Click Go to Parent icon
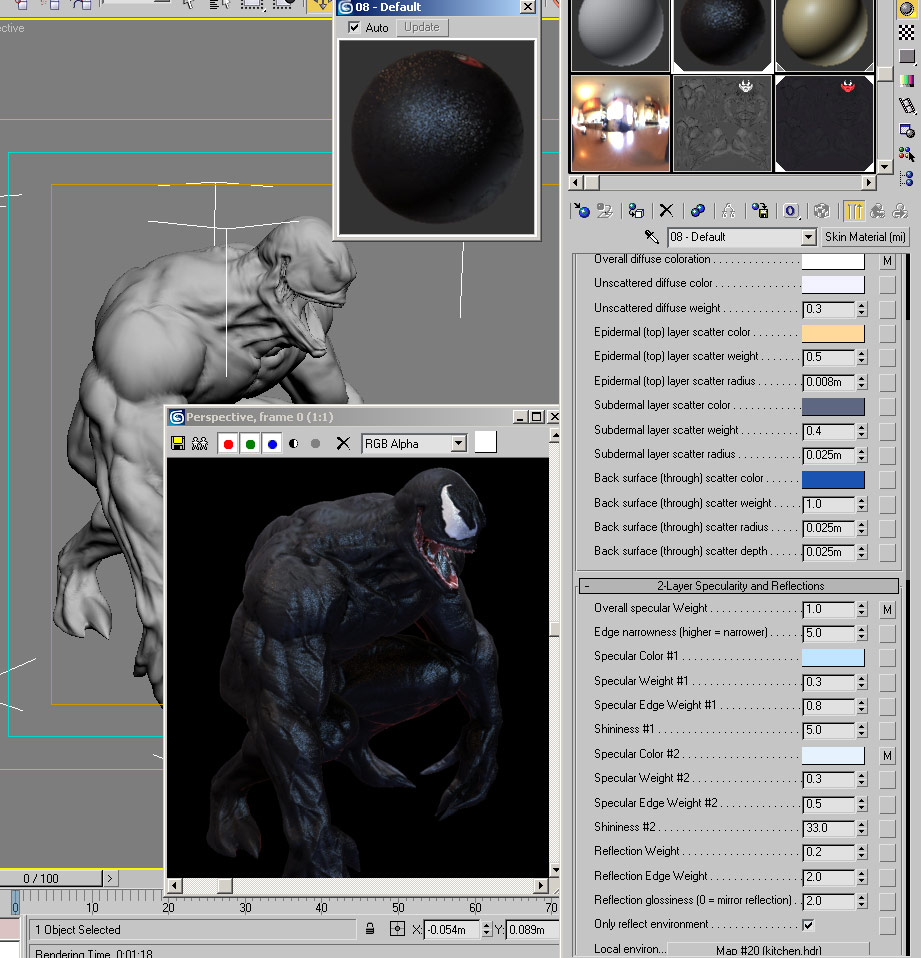Screen dimensions: 921x958 click(x=878, y=211)
